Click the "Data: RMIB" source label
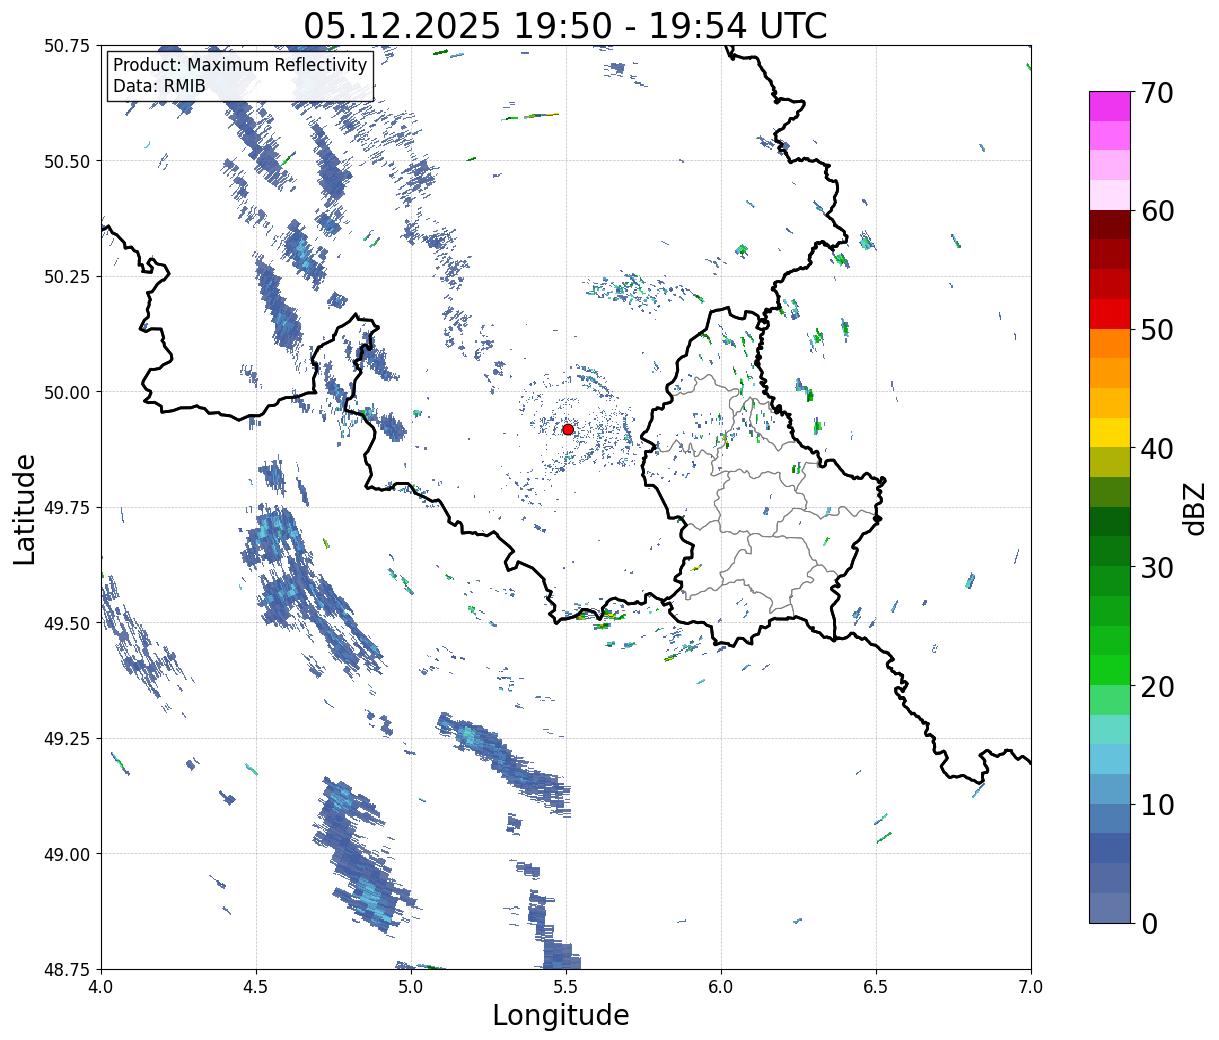This screenshot has width=1219, height=1040. (159, 87)
